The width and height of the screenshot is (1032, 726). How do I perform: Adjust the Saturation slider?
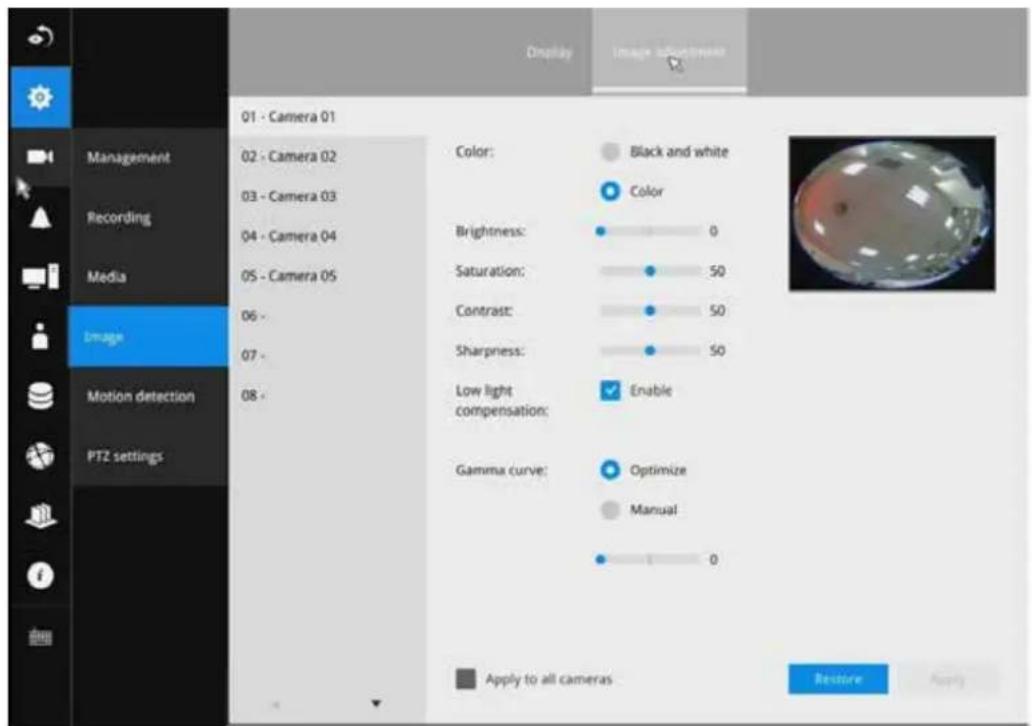650,271
